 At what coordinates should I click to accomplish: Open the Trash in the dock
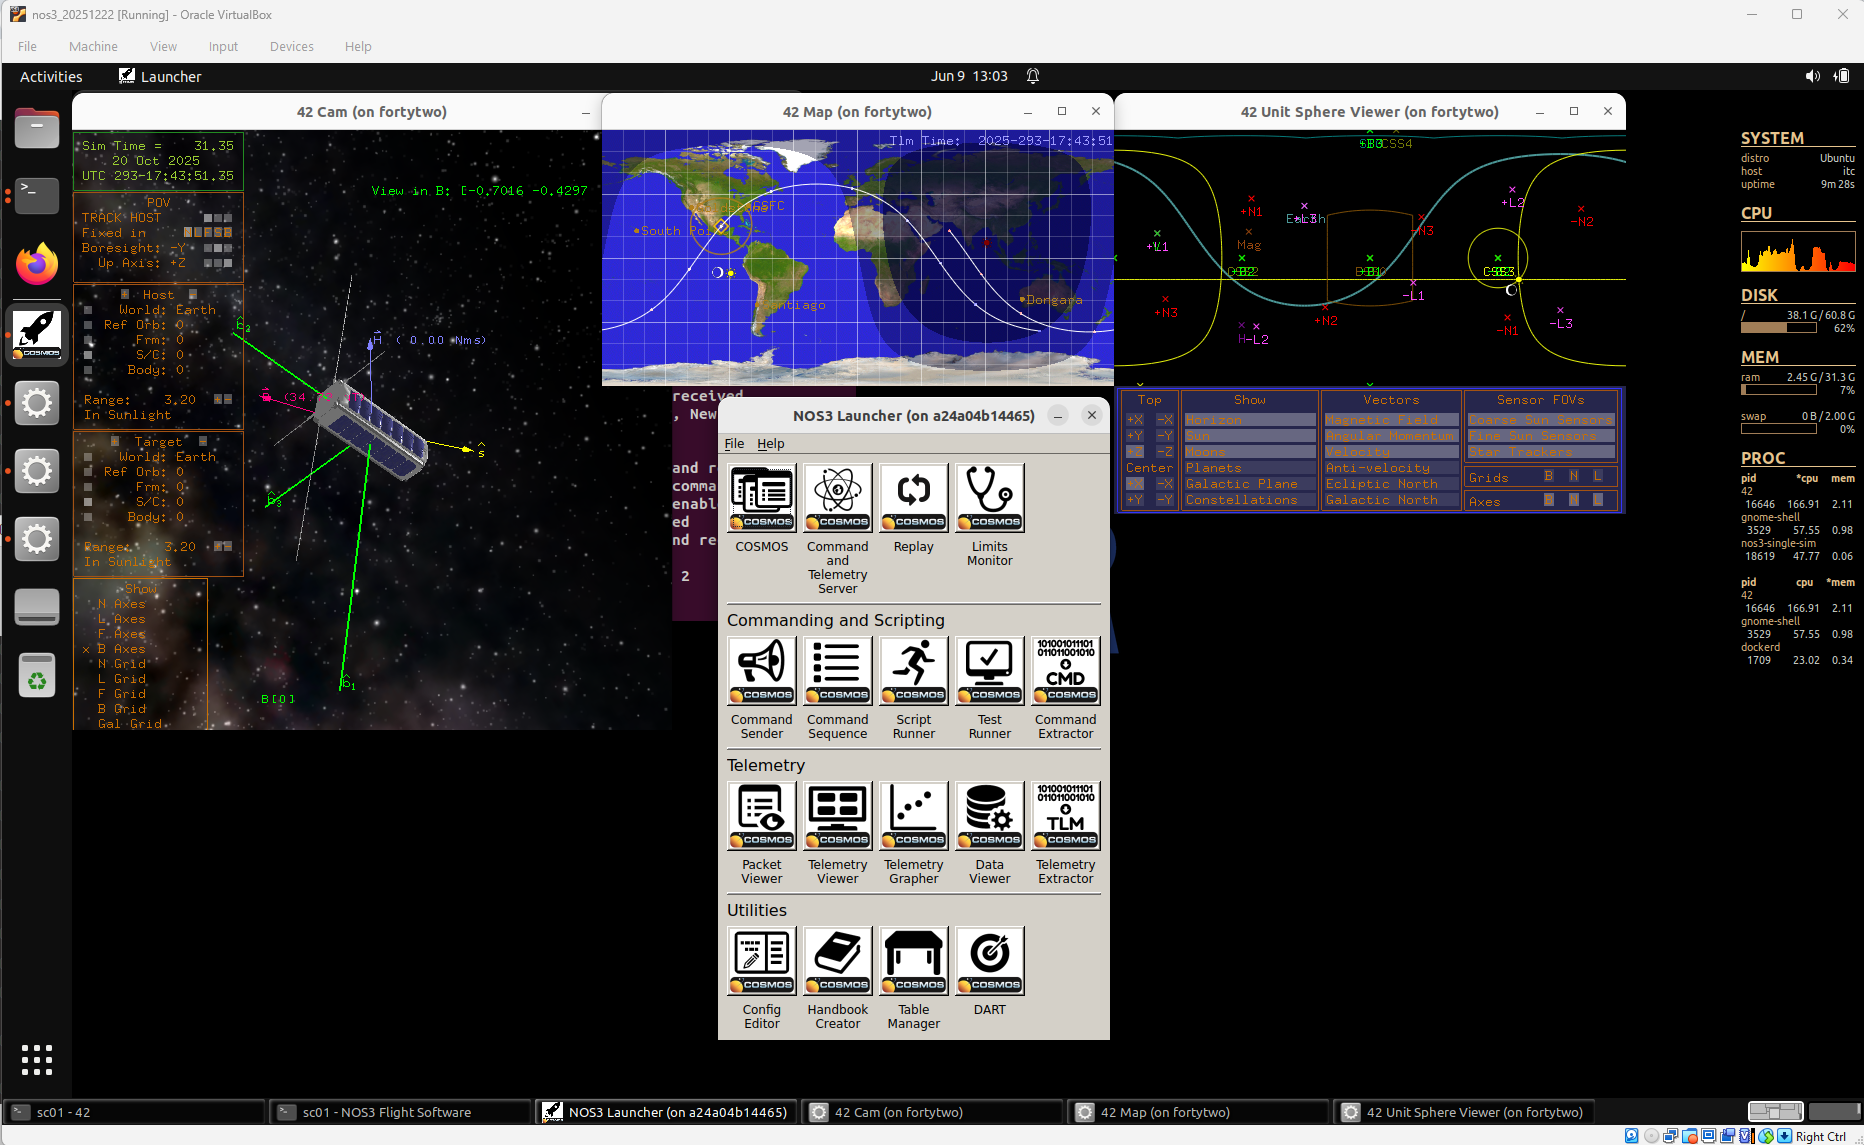[x=37, y=675]
